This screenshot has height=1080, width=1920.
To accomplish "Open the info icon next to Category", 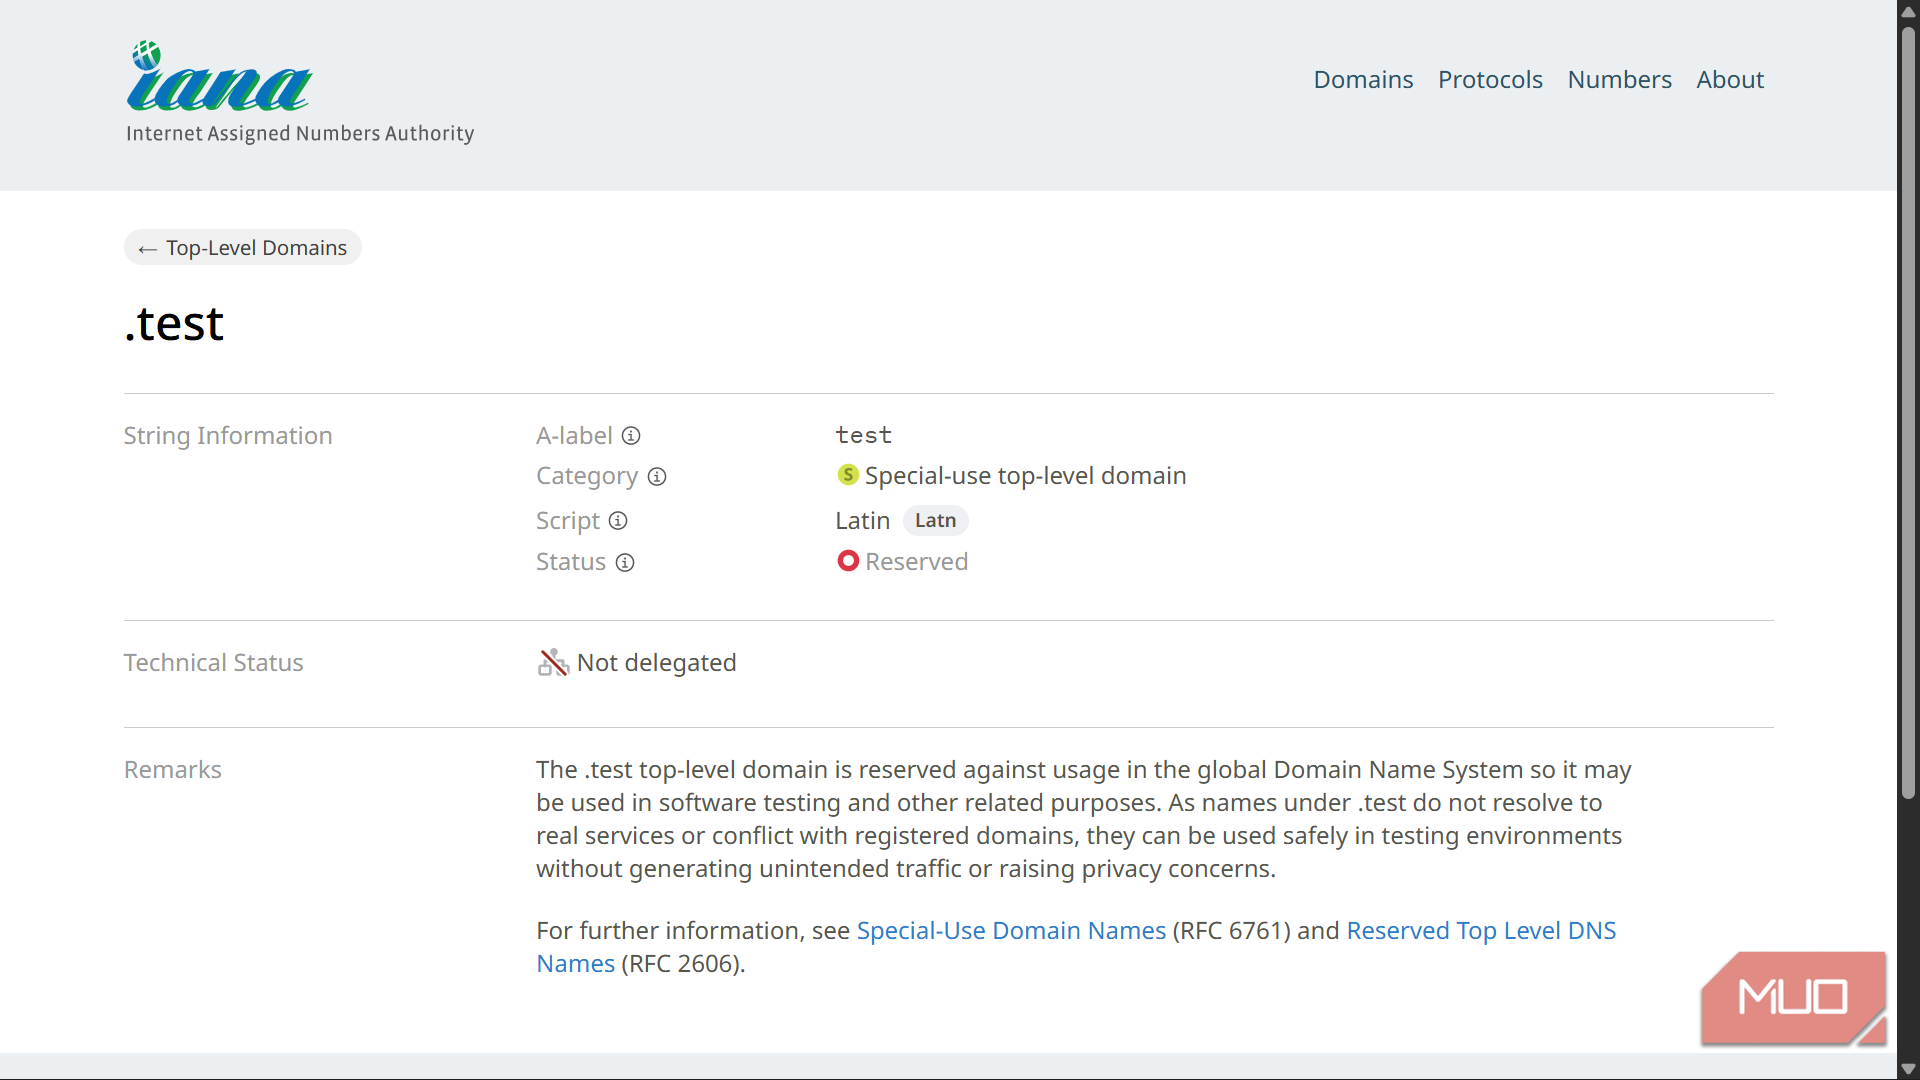I will pyautogui.click(x=657, y=477).
